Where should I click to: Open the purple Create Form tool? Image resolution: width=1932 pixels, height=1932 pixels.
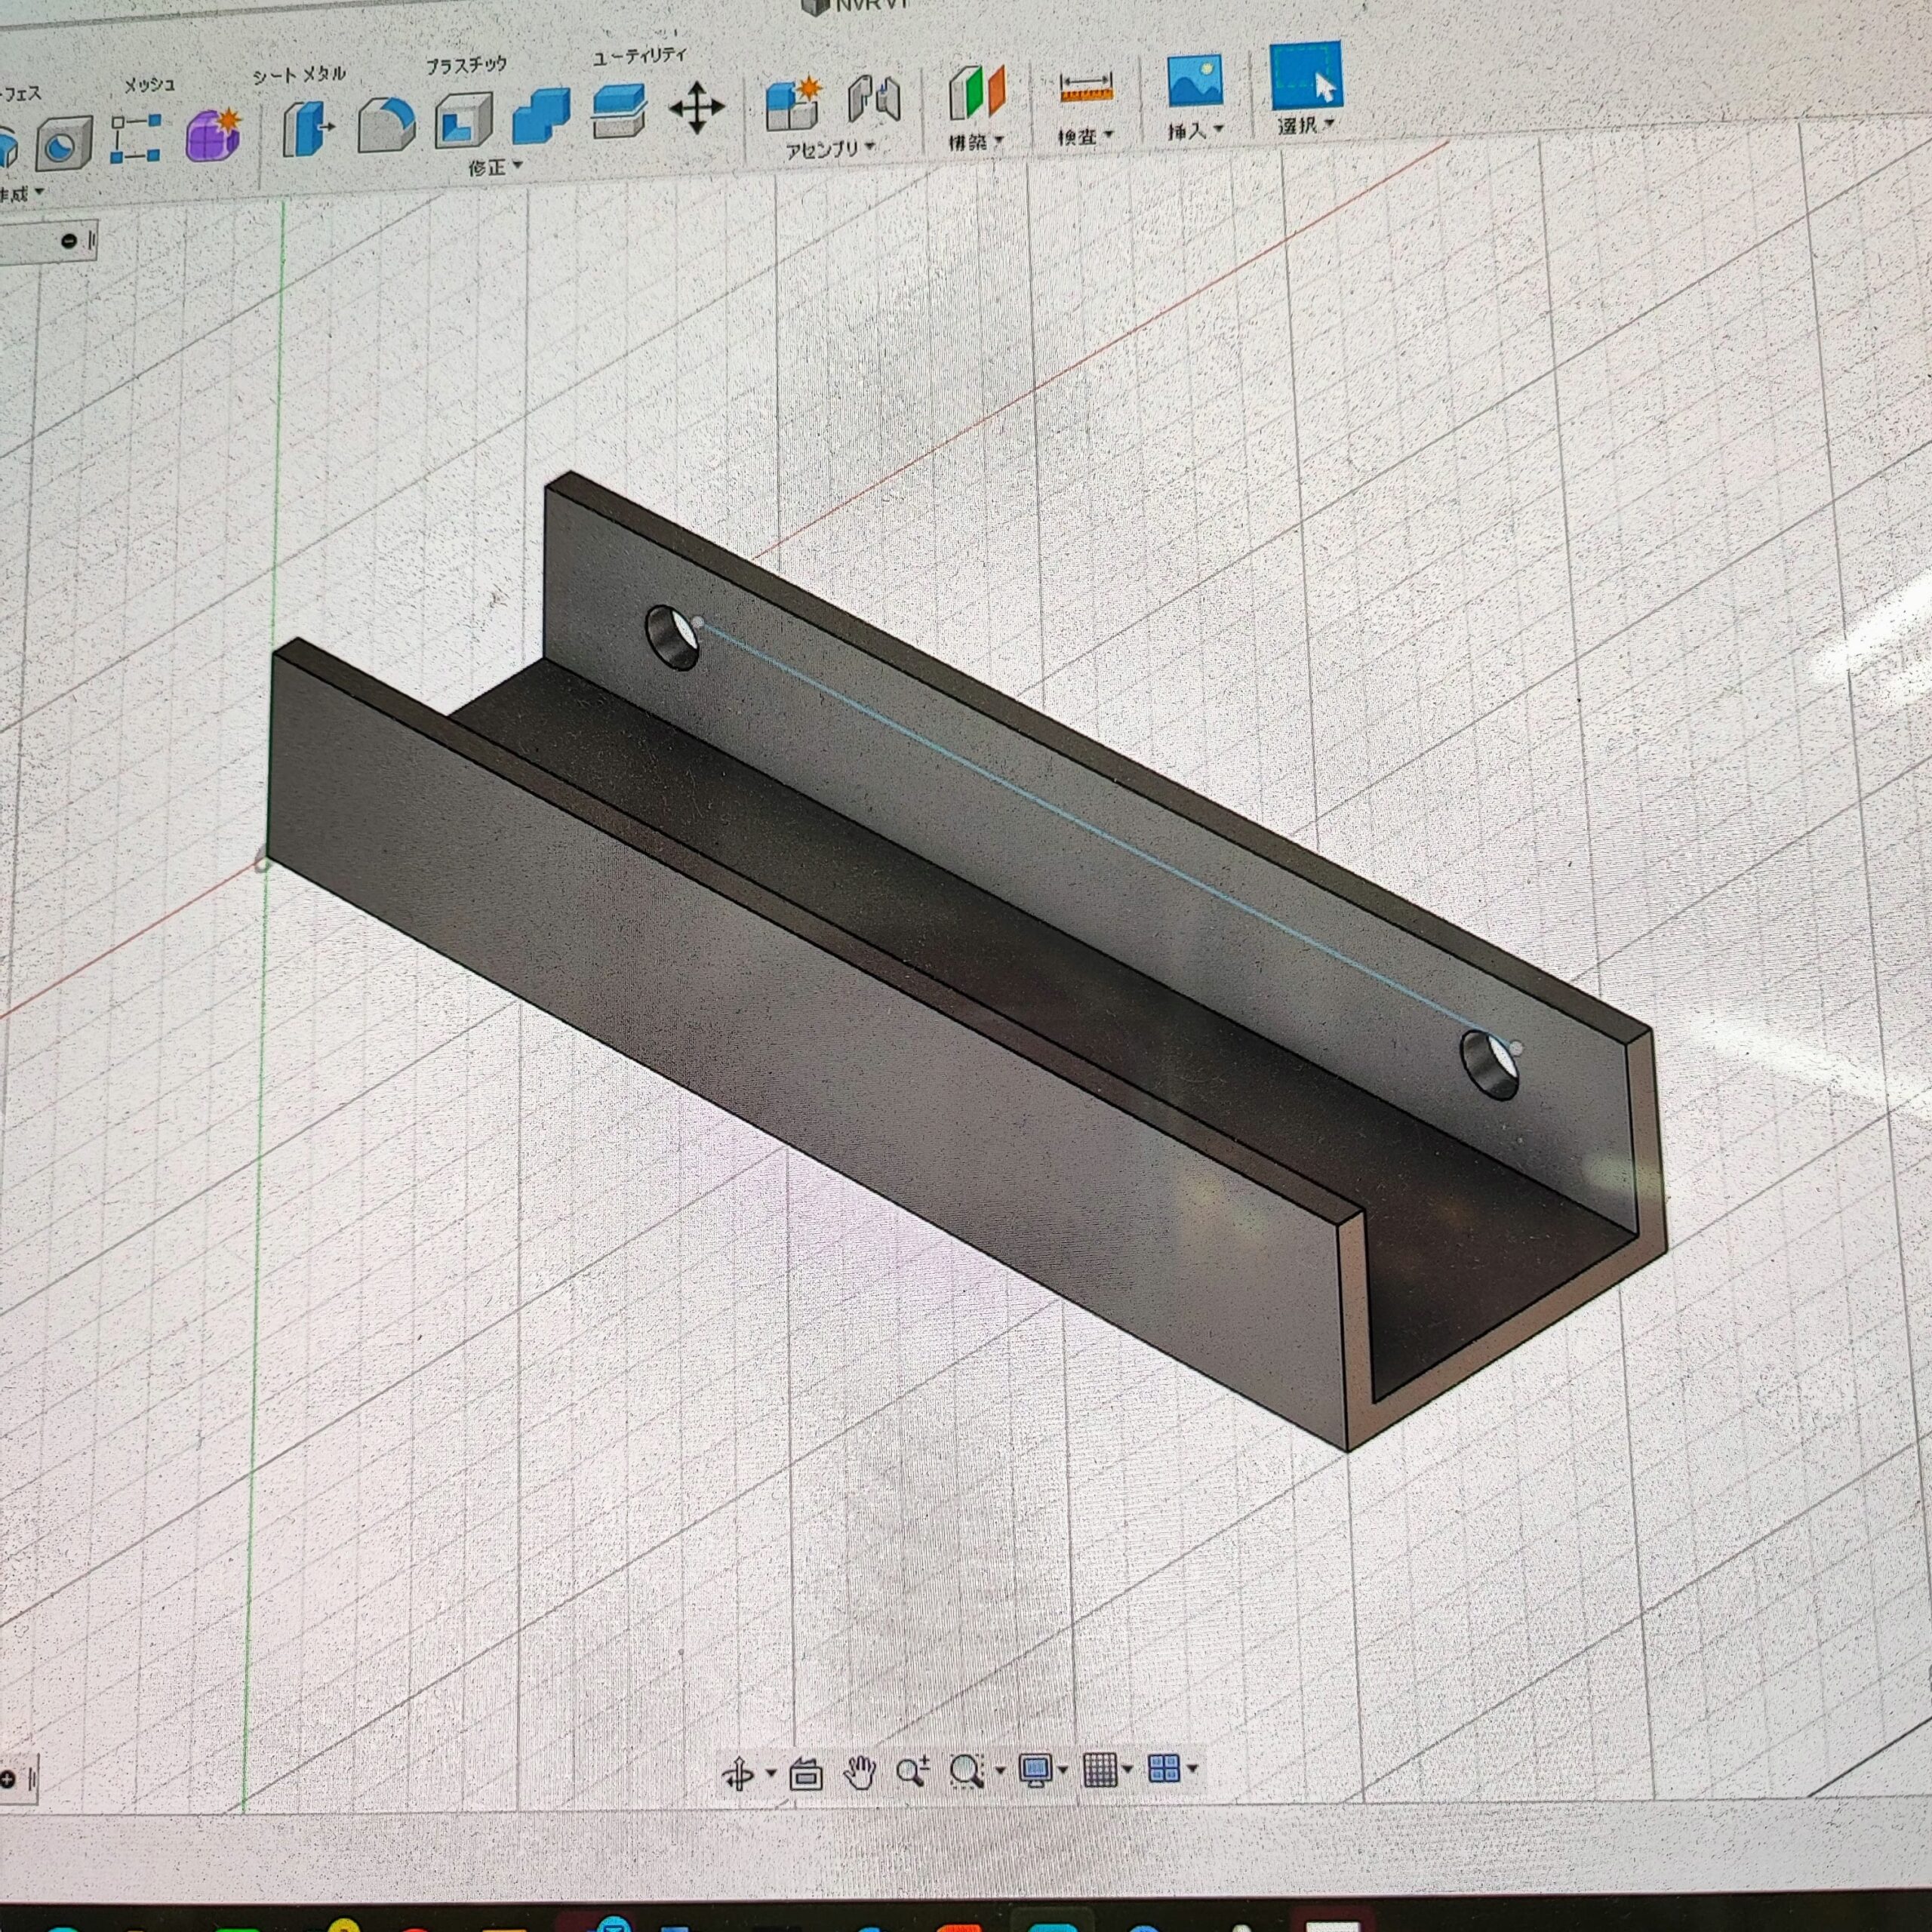213,135
